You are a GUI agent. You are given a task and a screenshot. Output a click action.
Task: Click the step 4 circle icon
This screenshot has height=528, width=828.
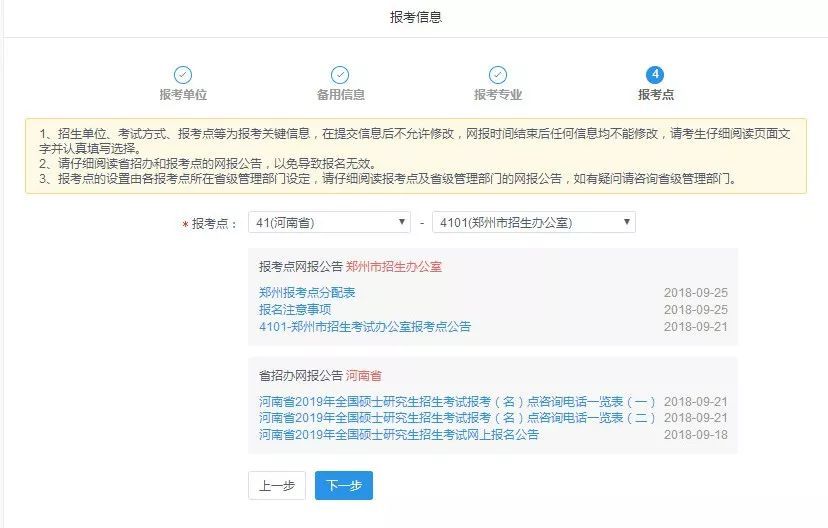(655, 75)
